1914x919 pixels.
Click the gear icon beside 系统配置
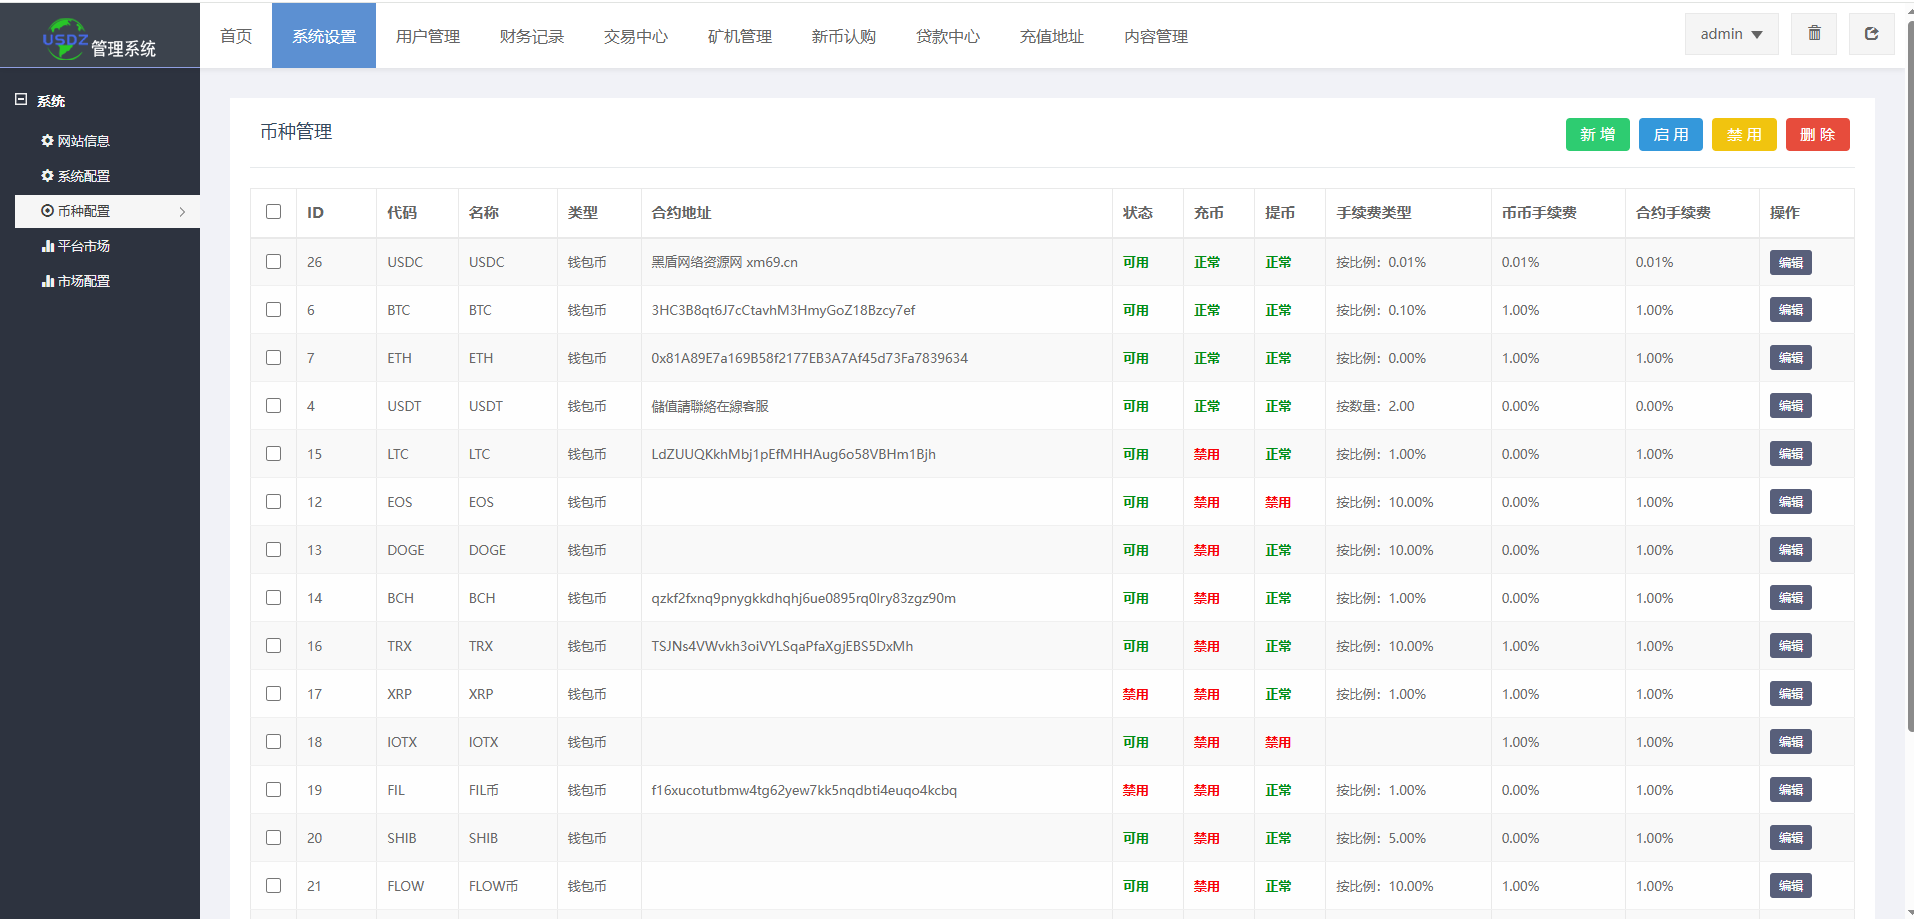coord(47,176)
